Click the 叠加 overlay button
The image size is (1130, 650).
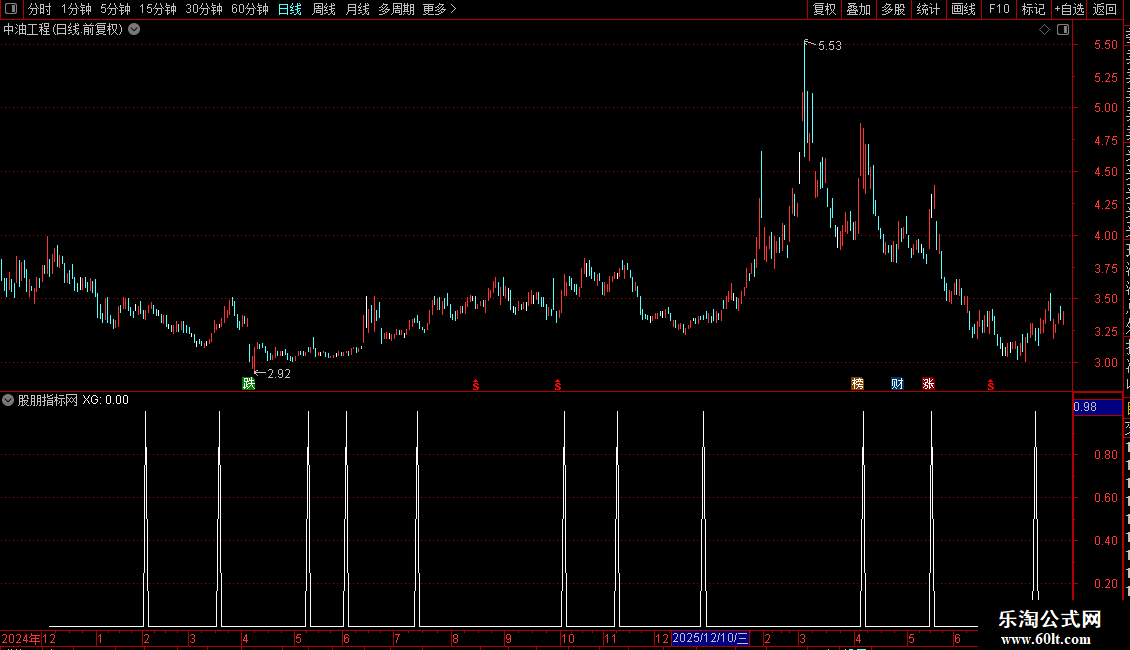pos(858,9)
